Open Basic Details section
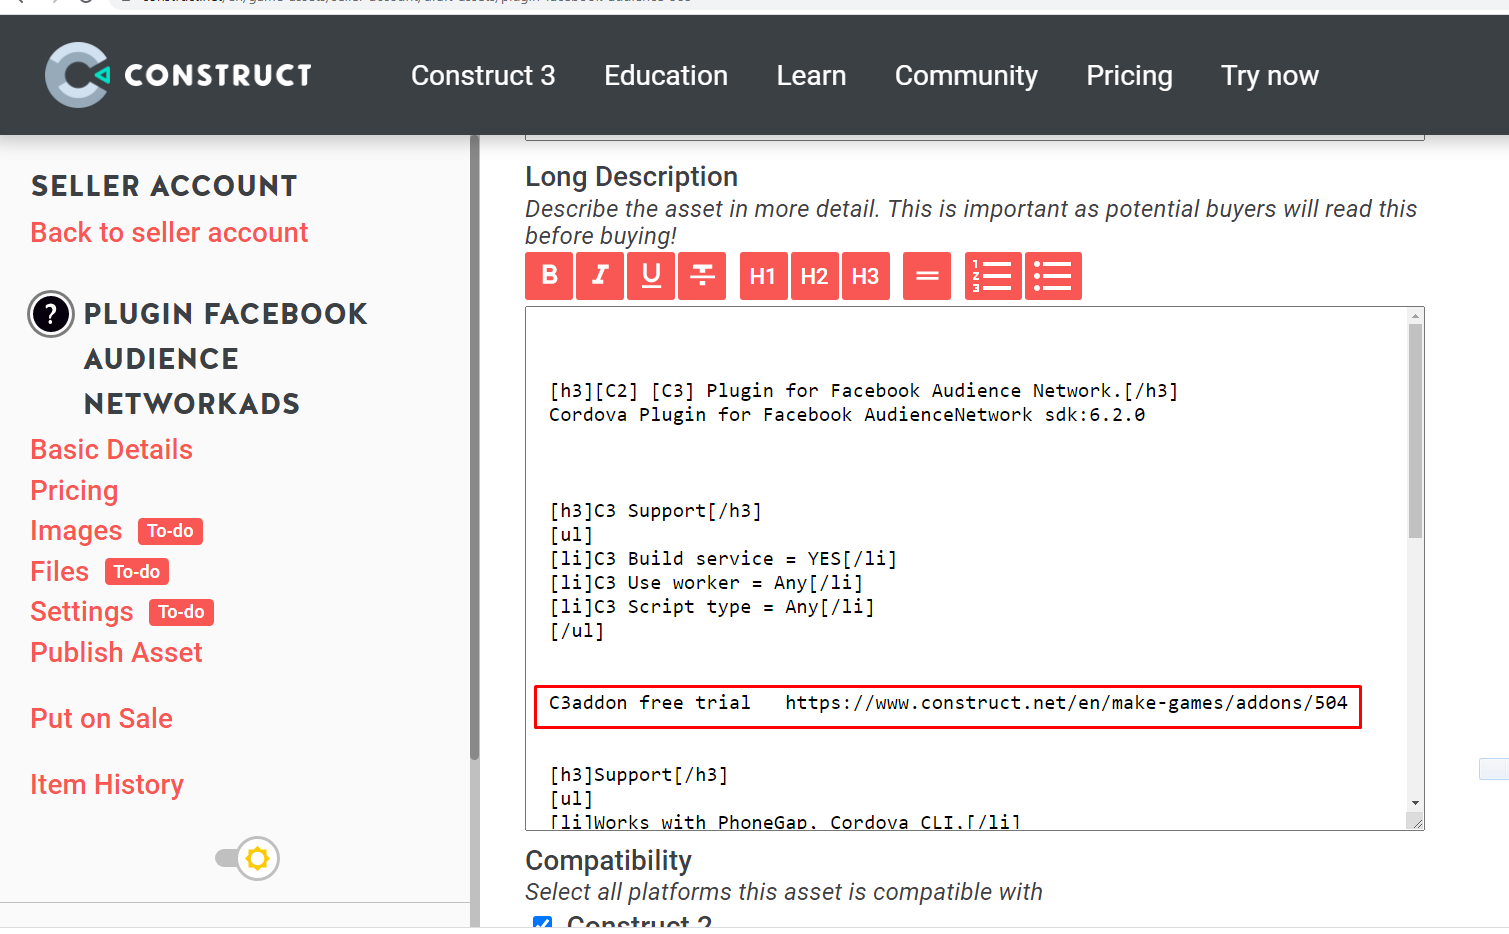Screen dimensions: 1509x934 tap(111, 450)
